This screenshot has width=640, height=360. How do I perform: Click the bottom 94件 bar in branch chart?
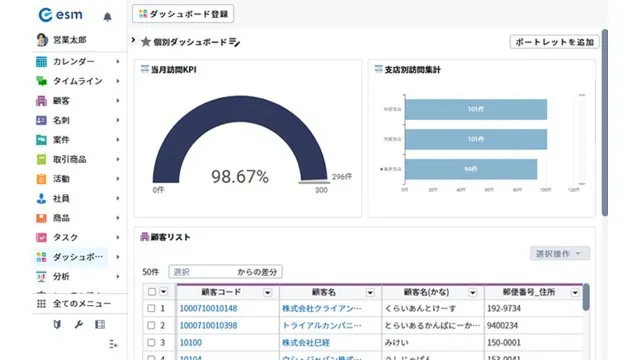pos(471,169)
